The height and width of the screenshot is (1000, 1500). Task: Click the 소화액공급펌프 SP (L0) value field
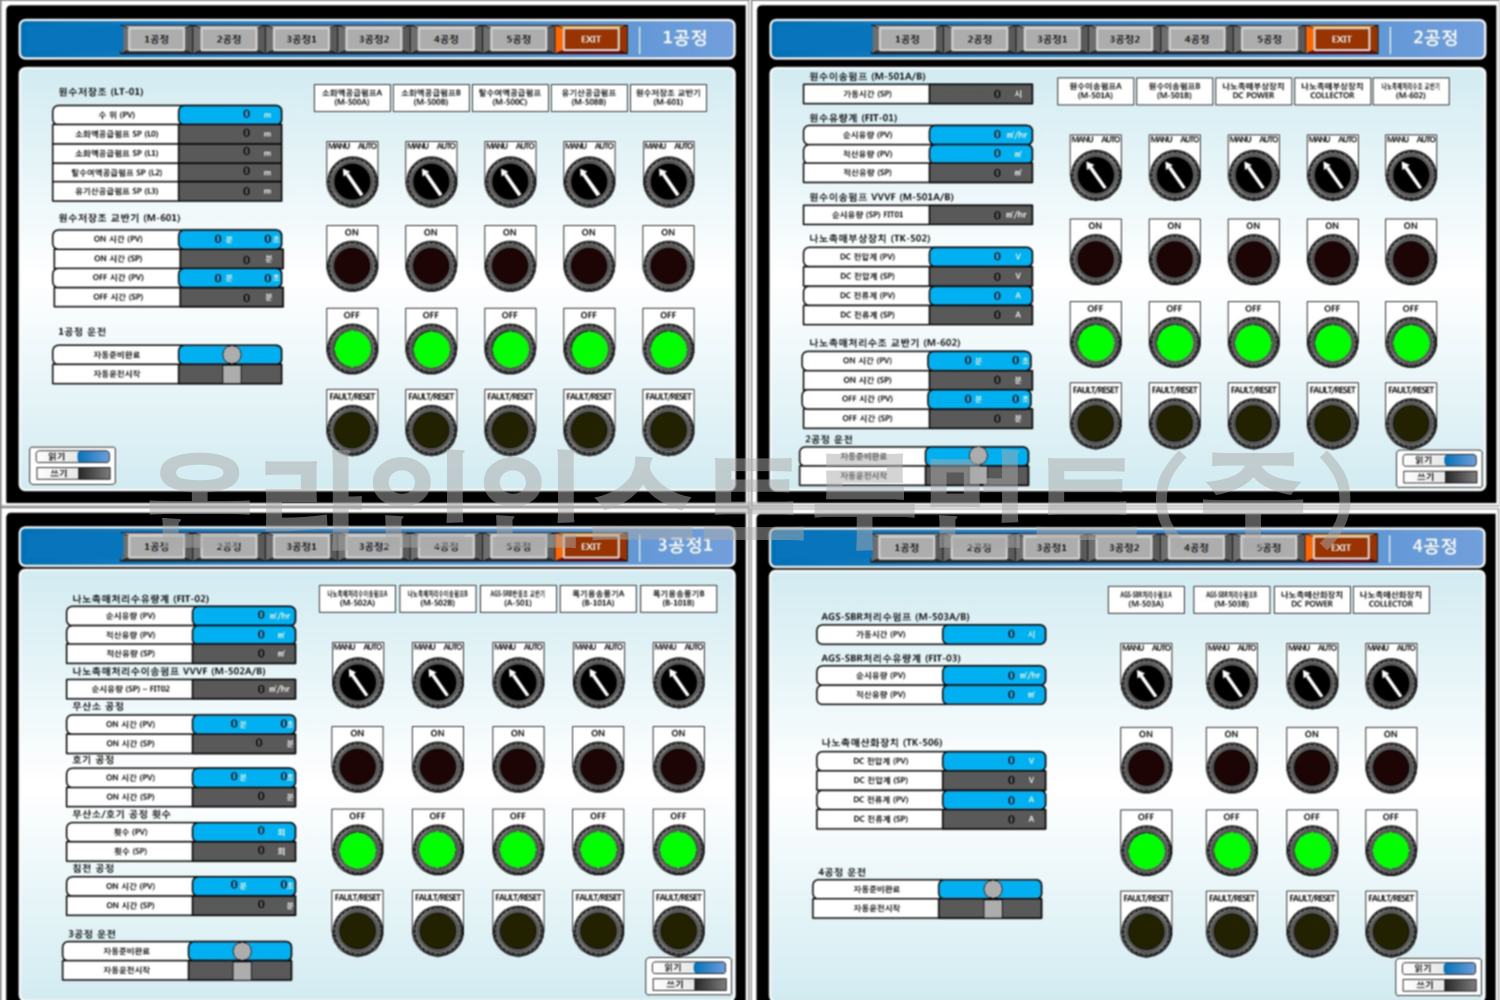tap(230, 134)
